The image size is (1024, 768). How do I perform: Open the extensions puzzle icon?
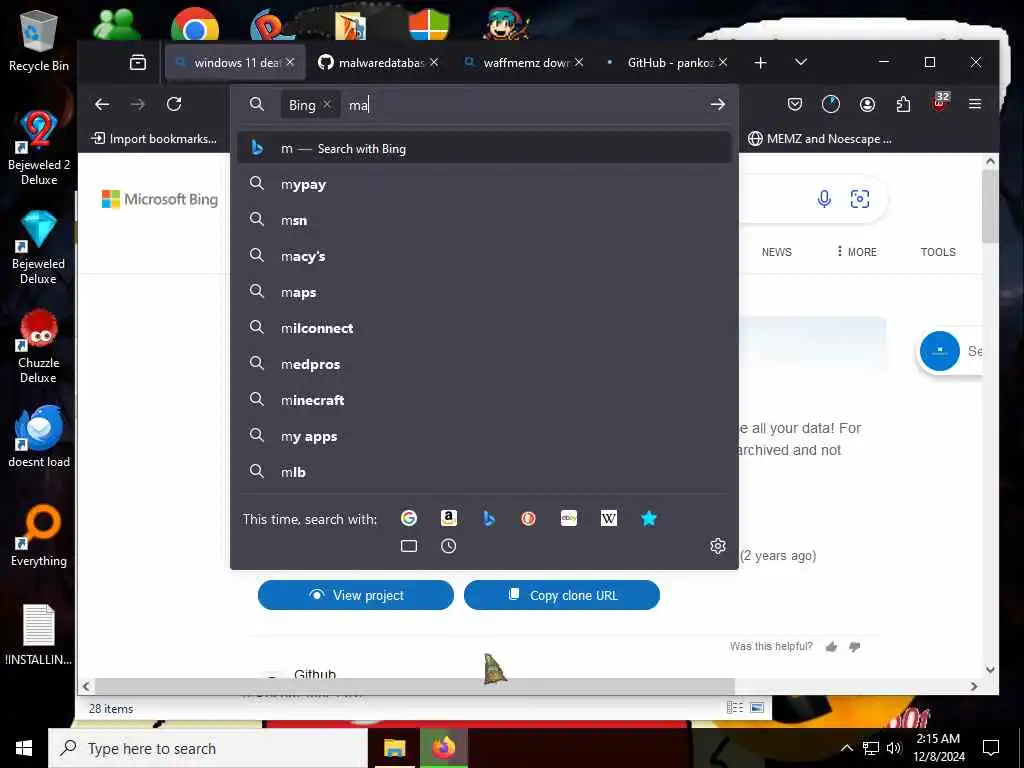pyautogui.click(x=903, y=104)
